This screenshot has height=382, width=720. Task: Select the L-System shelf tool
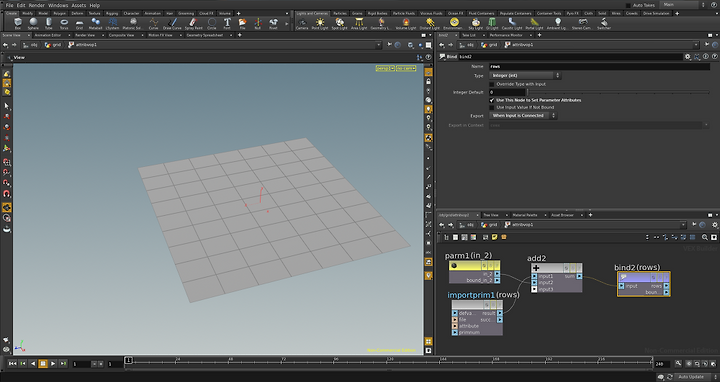click(112, 23)
